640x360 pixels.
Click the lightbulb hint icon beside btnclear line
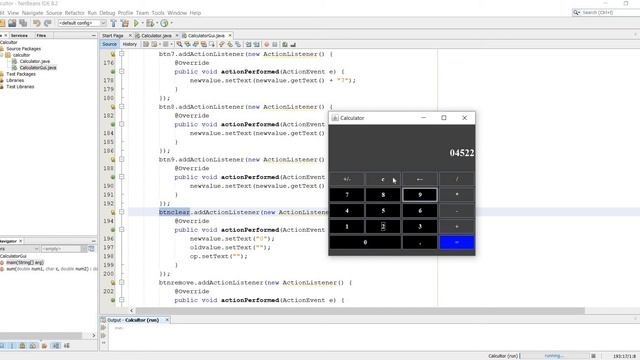(x=113, y=212)
